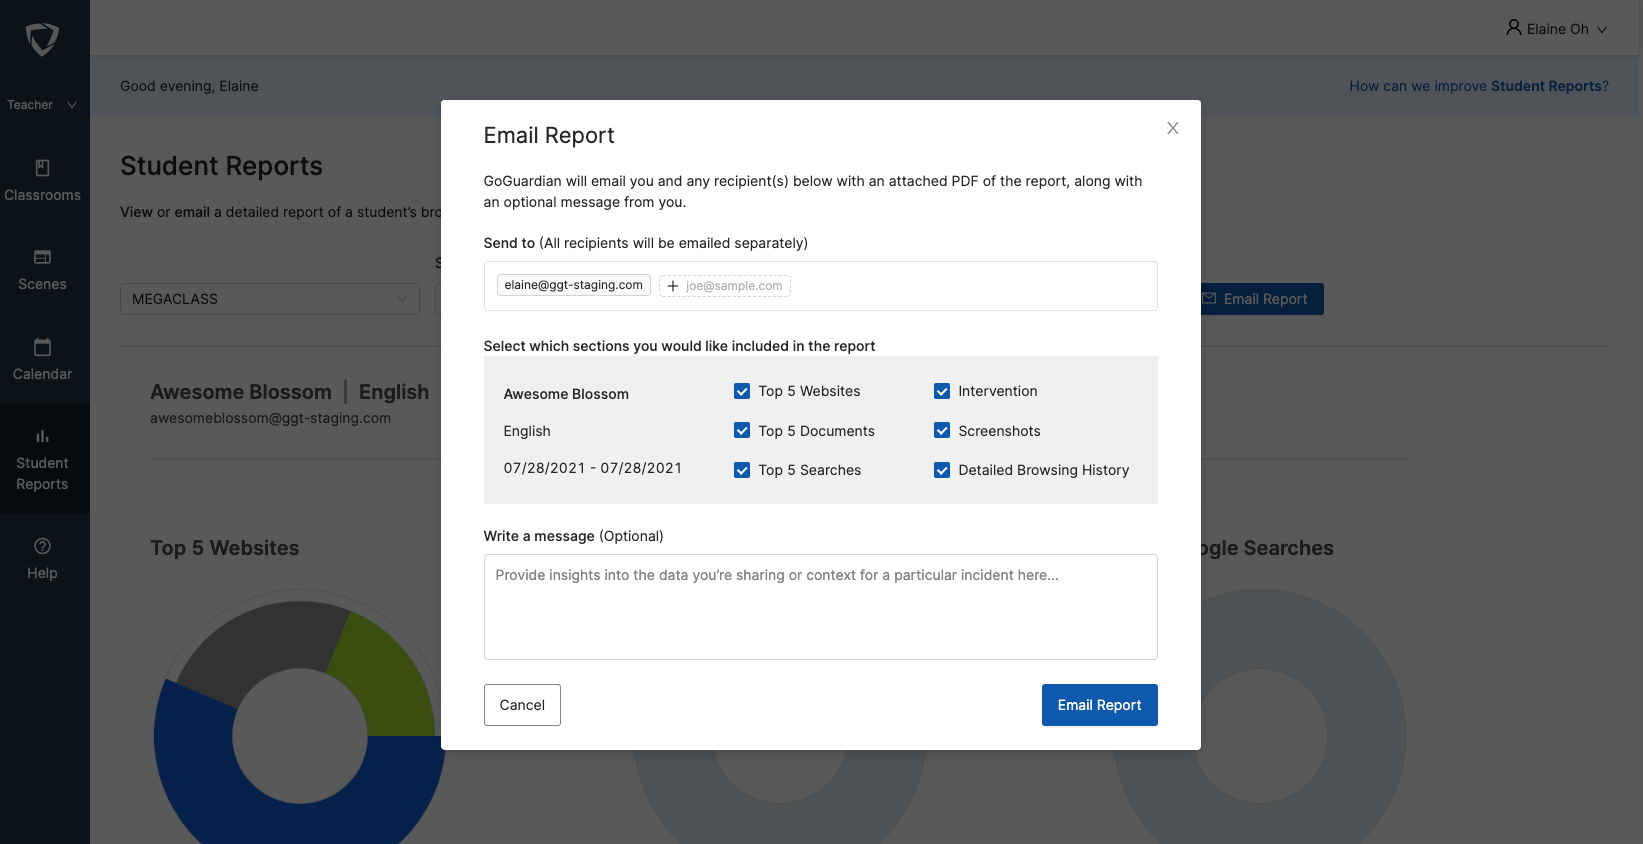Uncheck the Screenshots checkbox
Image resolution: width=1643 pixels, height=844 pixels.
(942, 430)
